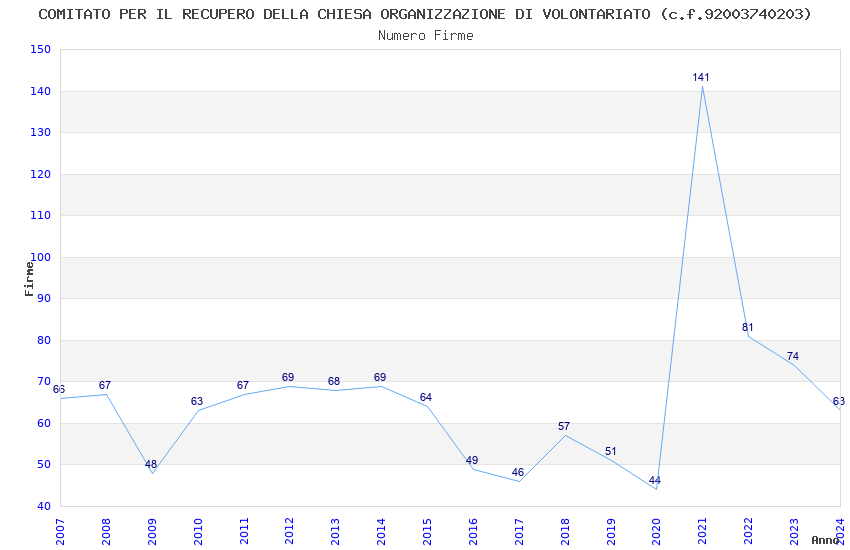
Task: Click the 130 tick on the Firme axis
Action: (x=40, y=132)
